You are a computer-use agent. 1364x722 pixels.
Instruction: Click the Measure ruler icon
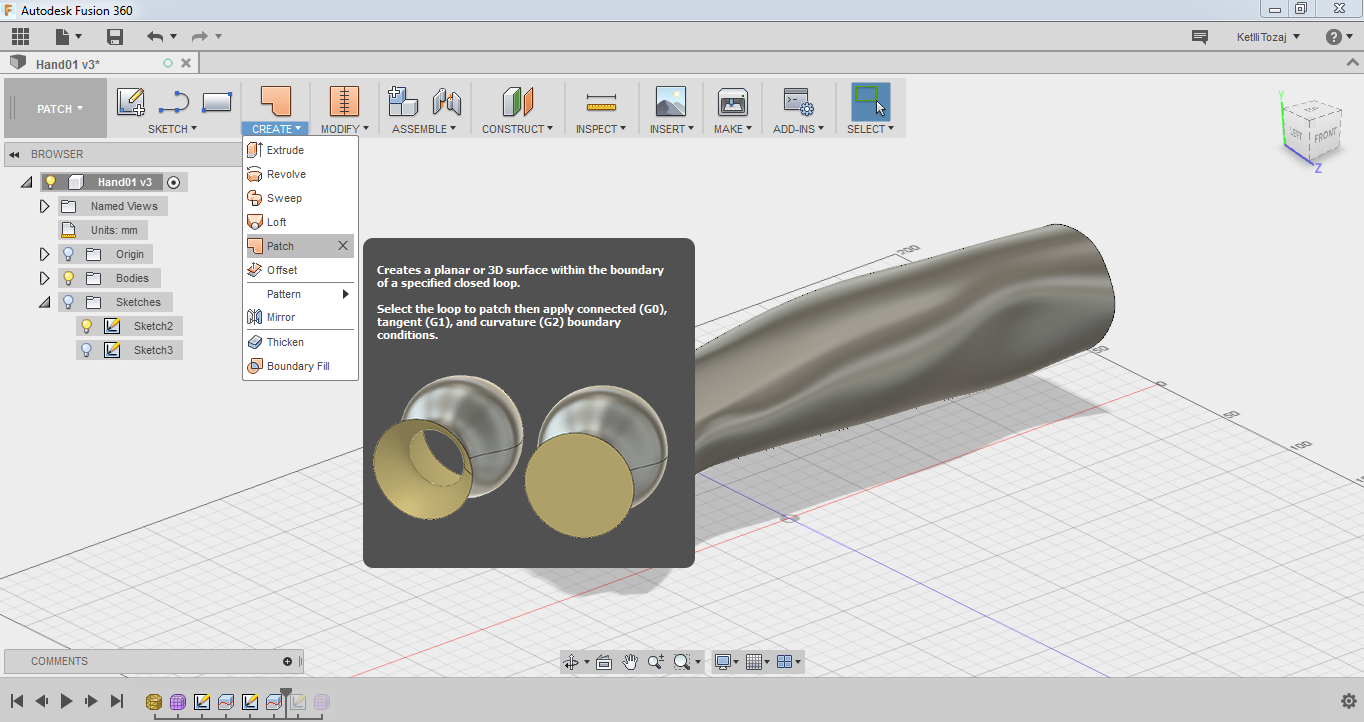coord(601,102)
